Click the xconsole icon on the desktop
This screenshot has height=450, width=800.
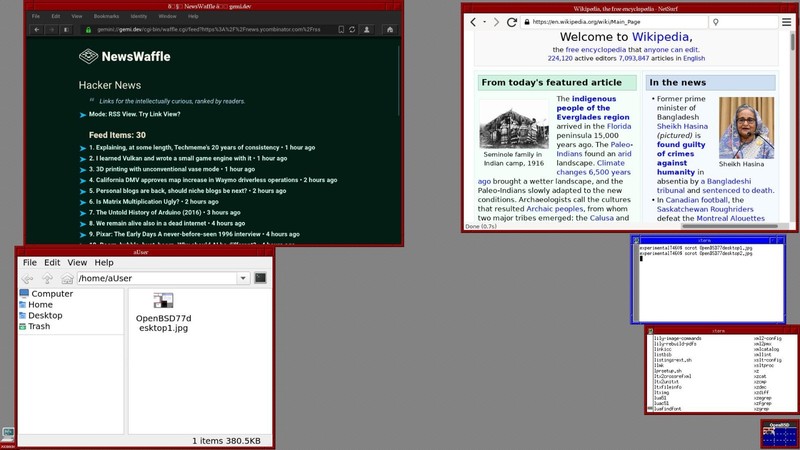(8, 437)
